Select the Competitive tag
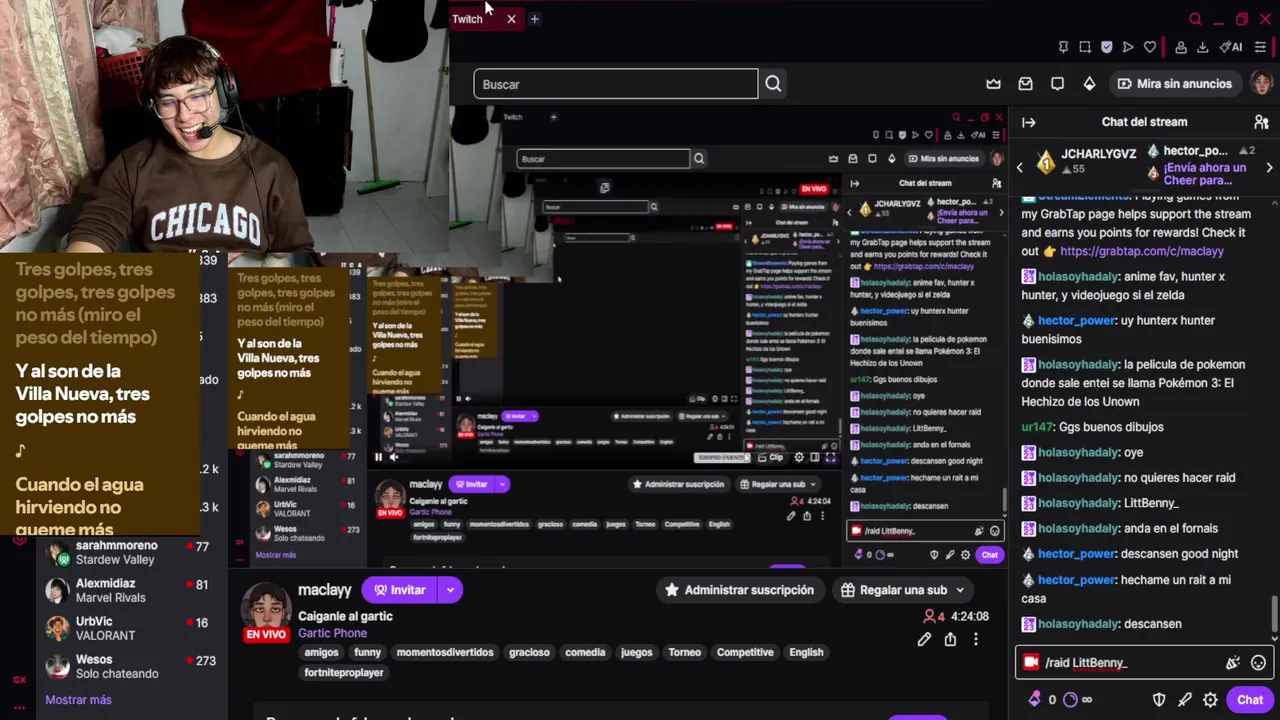This screenshot has height=720, width=1280. pos(745,652)
